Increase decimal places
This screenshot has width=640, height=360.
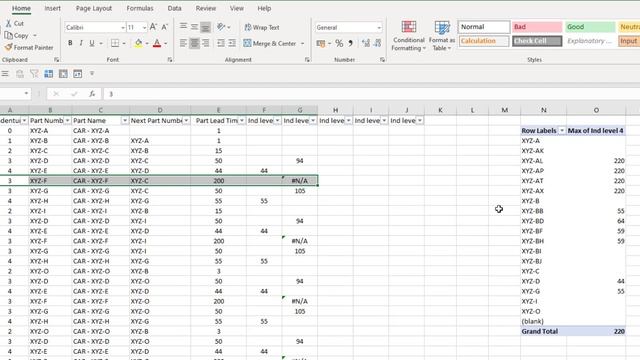366,43
